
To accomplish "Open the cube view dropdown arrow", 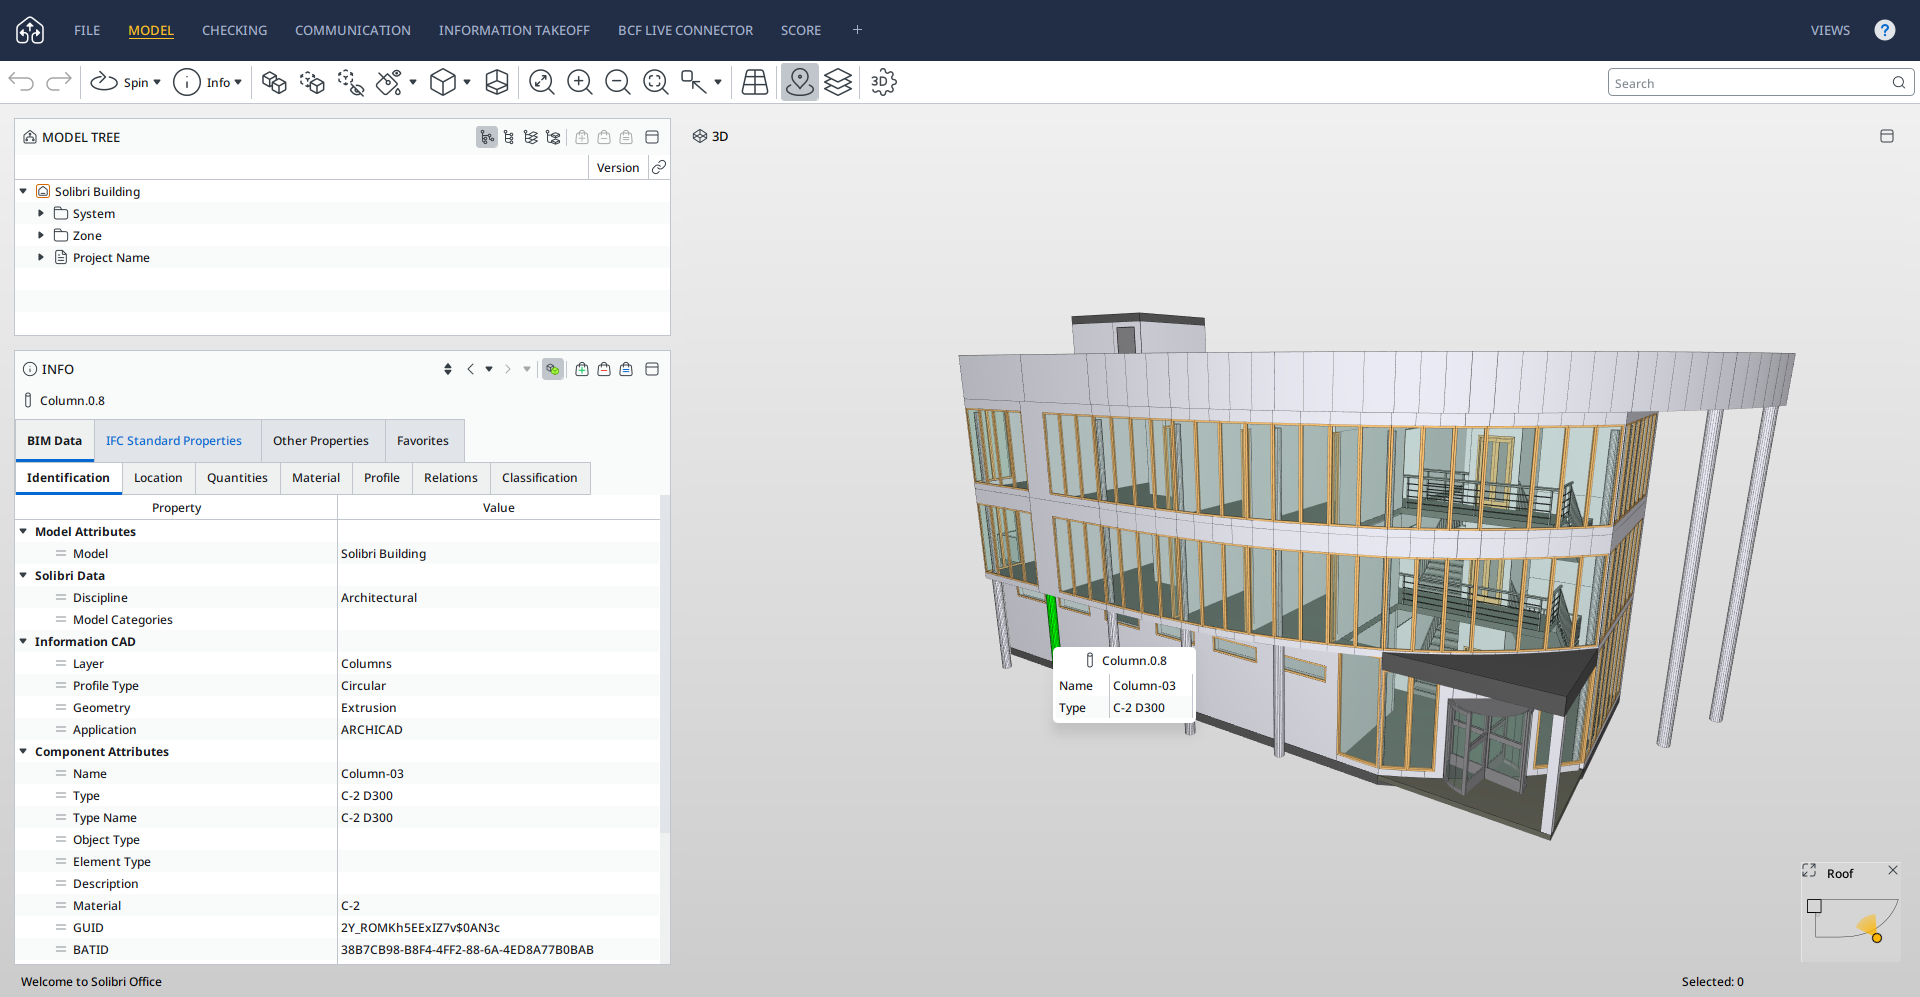I will point(467,82).
